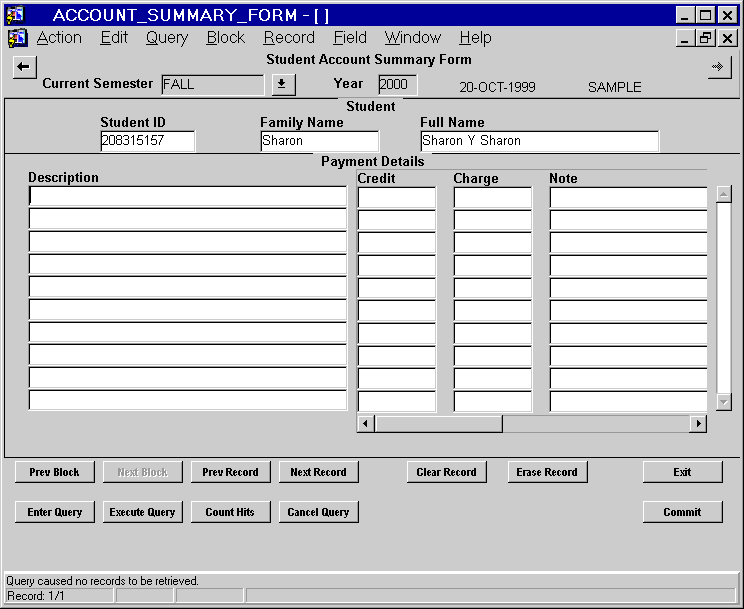Click the SAMPLE text
Screen dimensions: 744x609
[614, 87]
